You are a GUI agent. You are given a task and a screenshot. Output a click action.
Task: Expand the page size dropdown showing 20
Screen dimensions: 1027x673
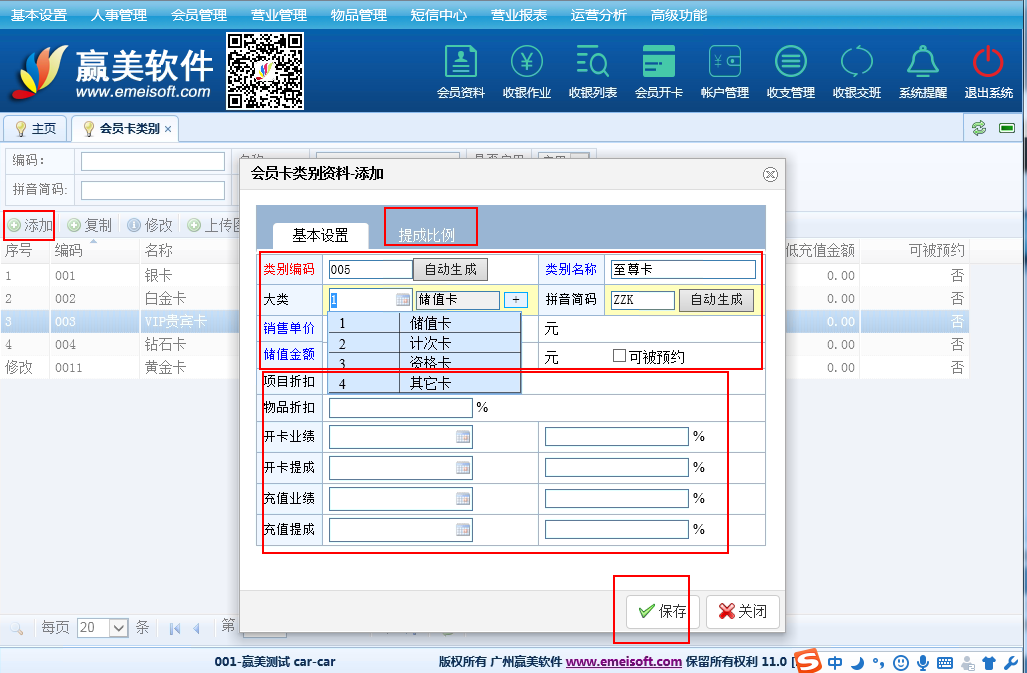(x=118, y=628)
